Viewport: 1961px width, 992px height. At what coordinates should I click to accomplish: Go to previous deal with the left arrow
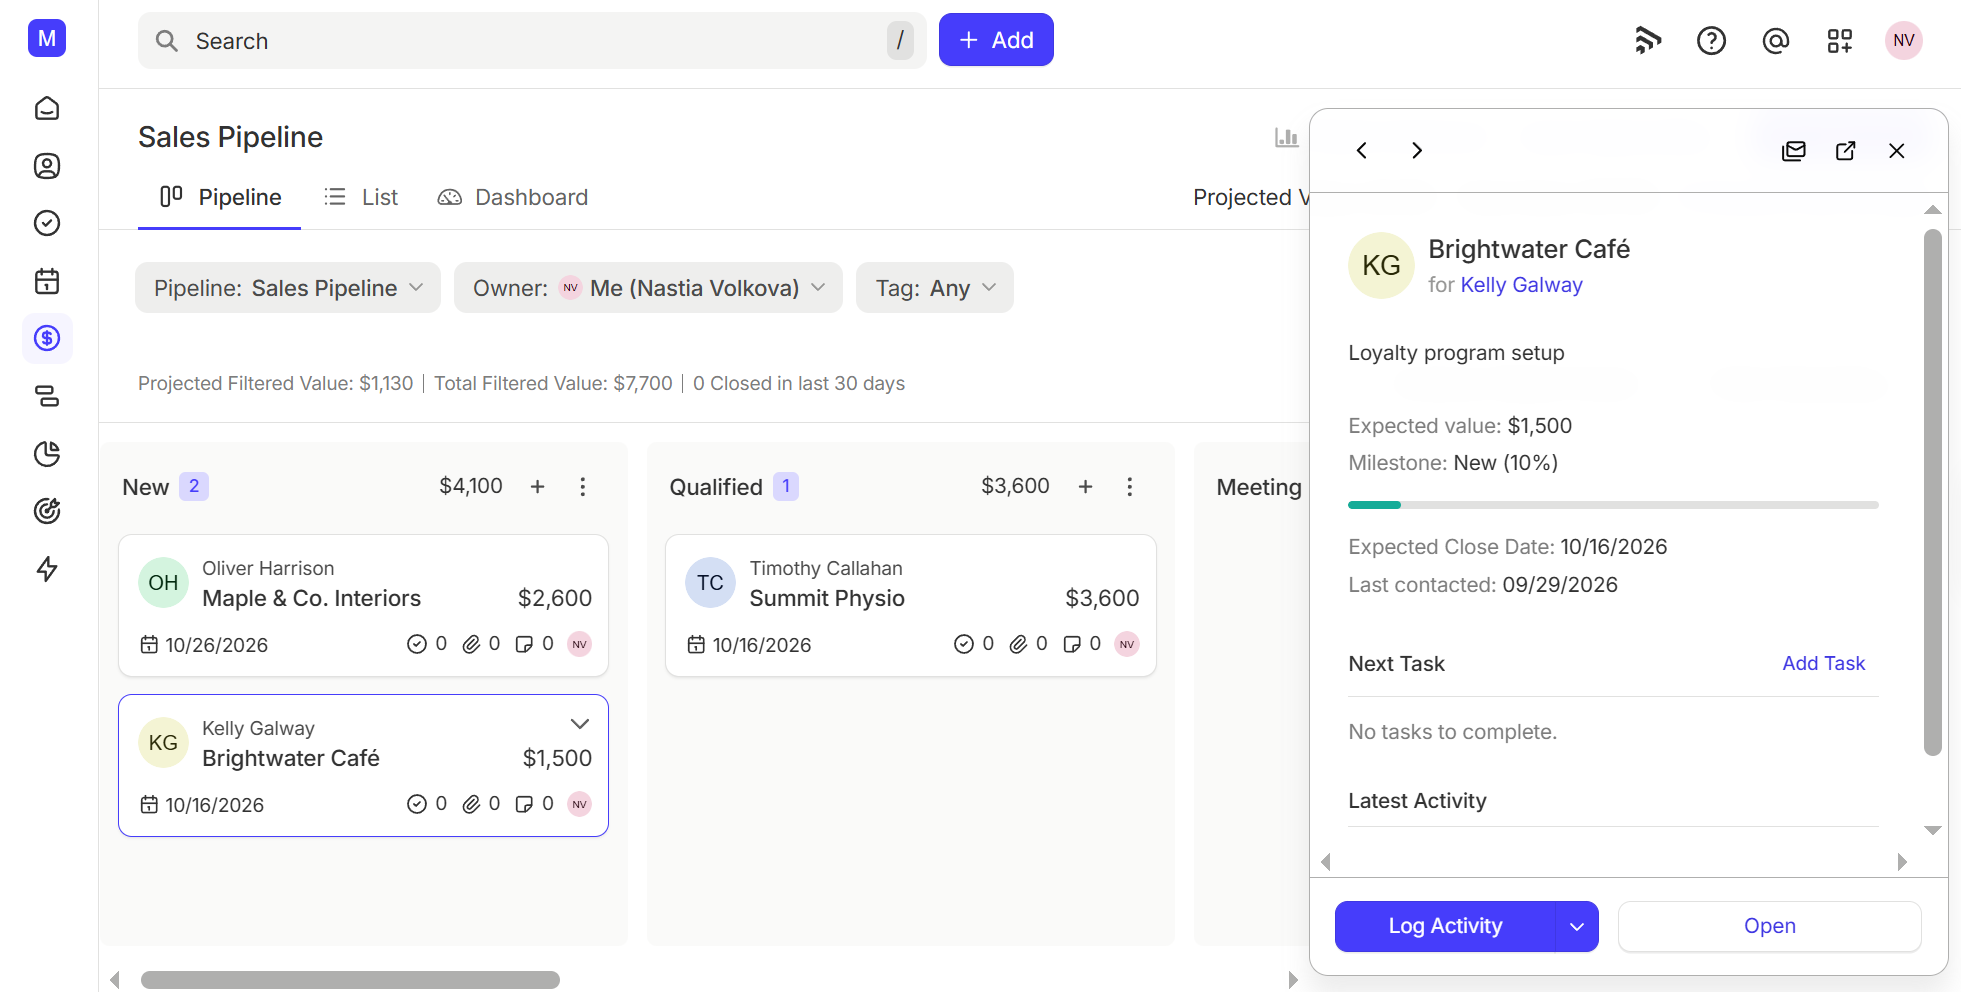(1362, 151)
